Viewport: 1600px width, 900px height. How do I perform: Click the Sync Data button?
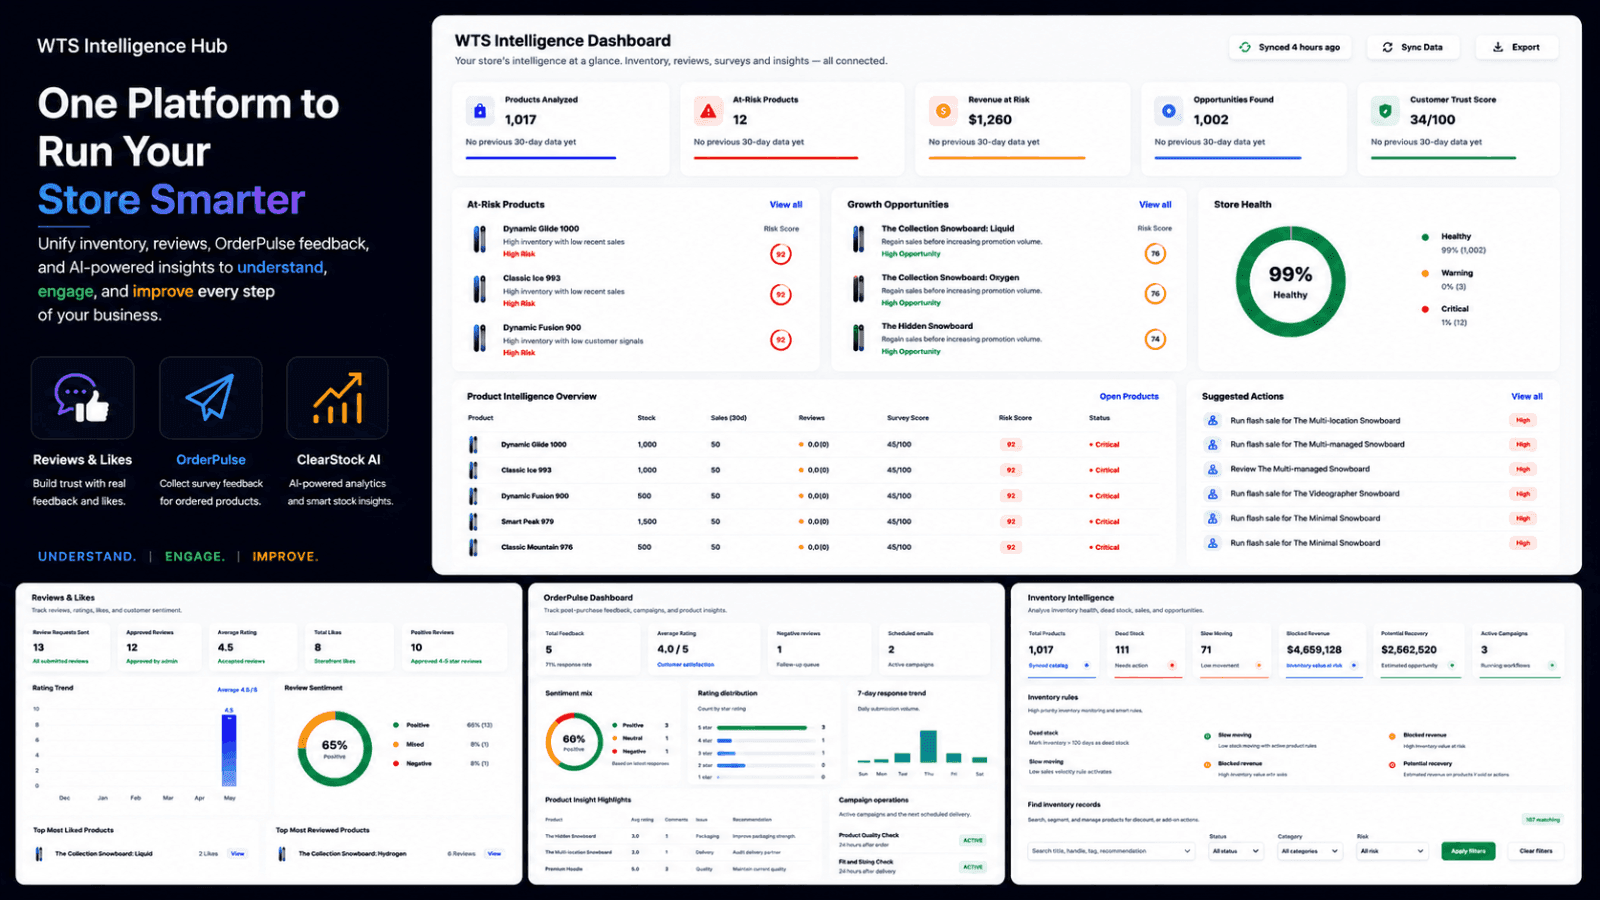point(1413,47)
